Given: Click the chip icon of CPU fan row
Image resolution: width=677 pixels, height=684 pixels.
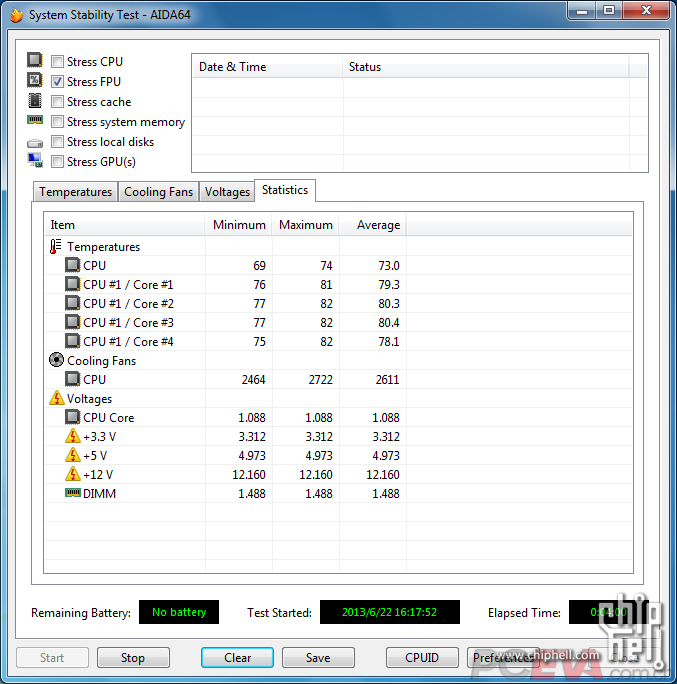Looking at the screenshot, I should click(x=72, y=379).
